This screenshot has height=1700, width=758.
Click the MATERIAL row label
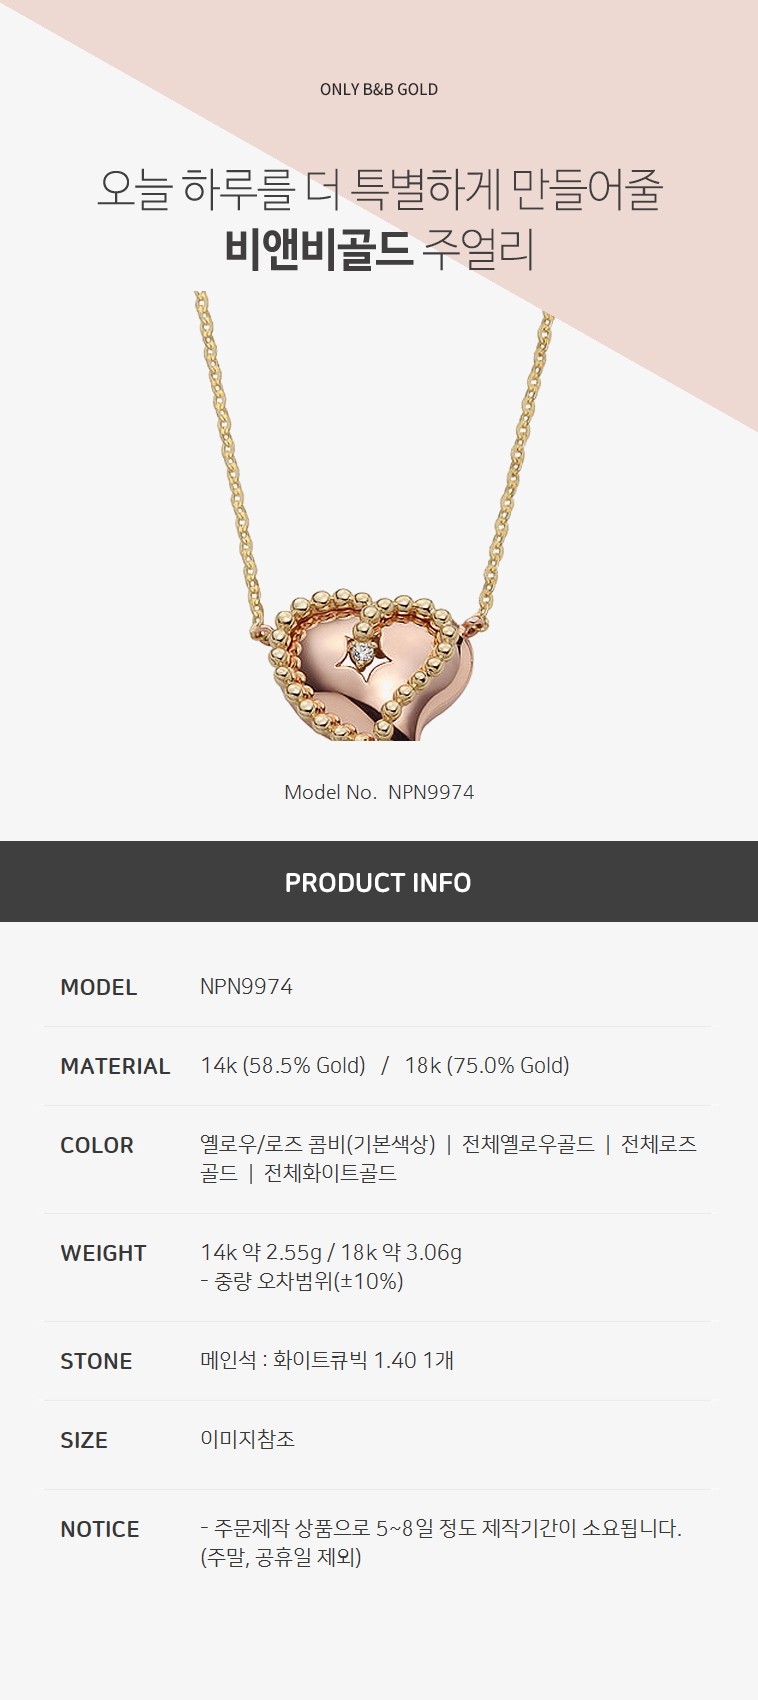coord(115,1066)
